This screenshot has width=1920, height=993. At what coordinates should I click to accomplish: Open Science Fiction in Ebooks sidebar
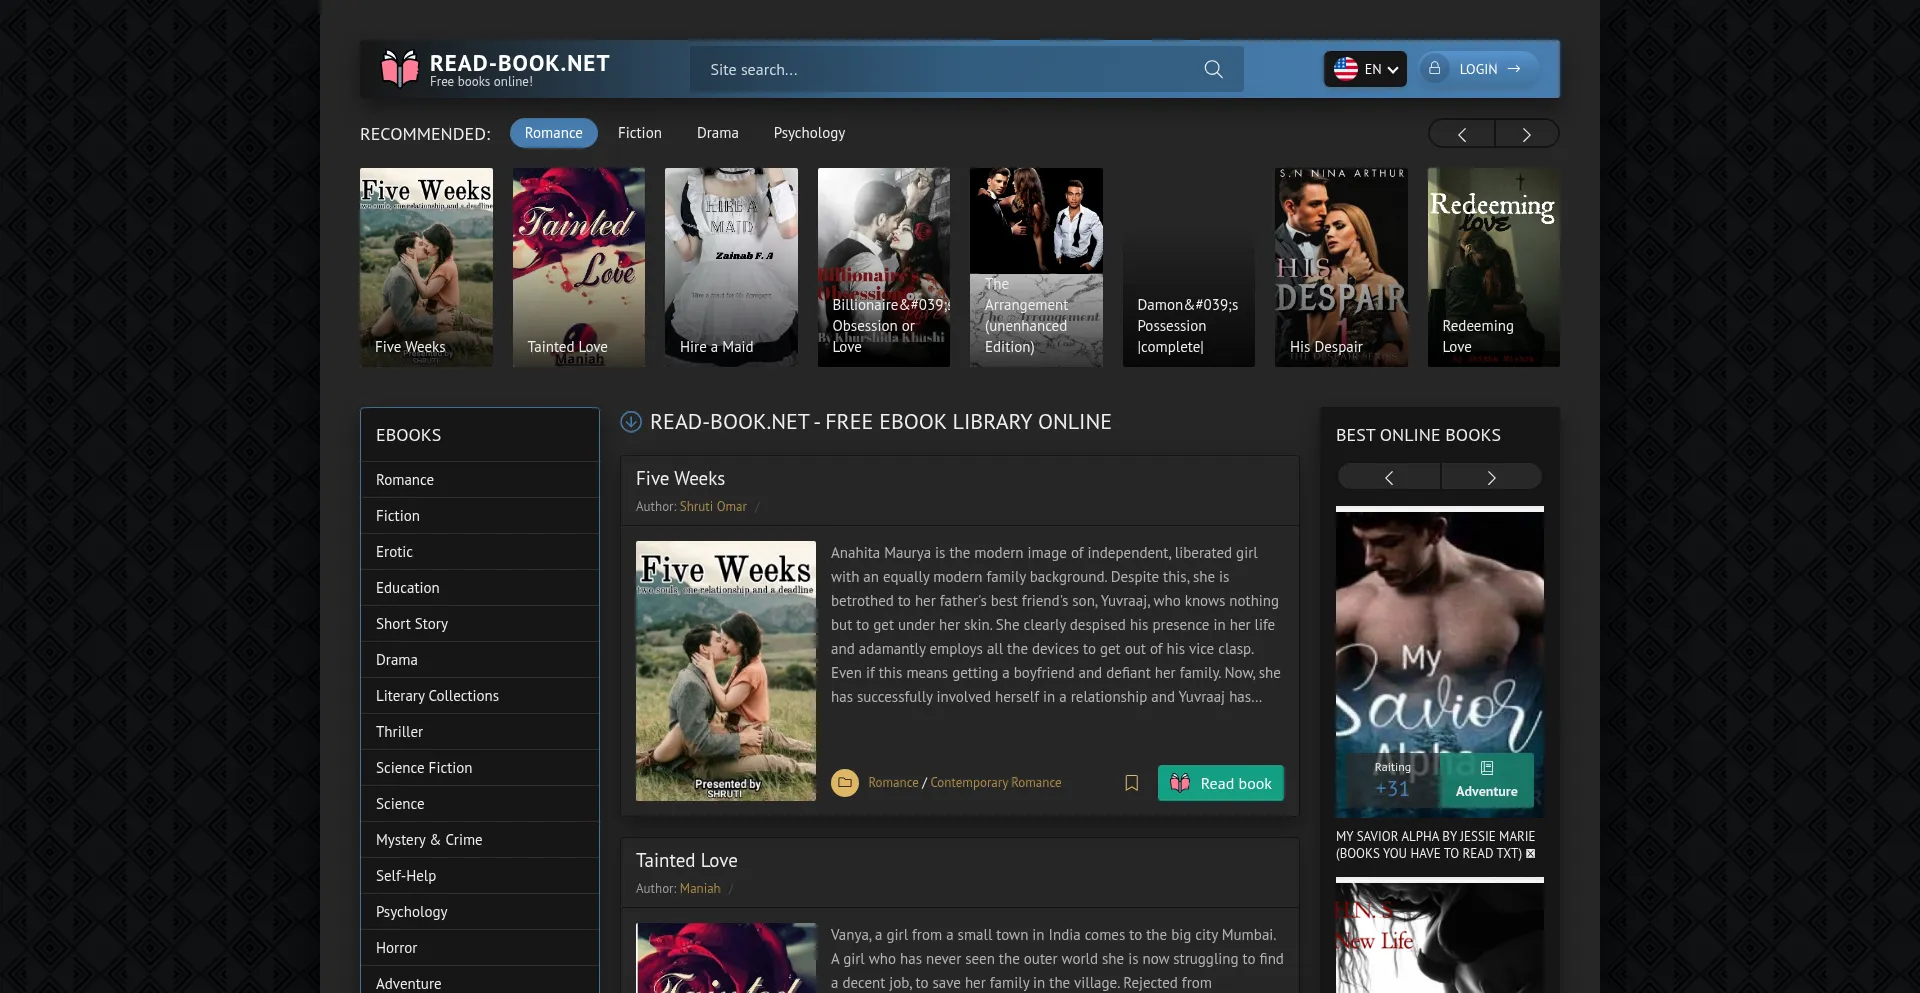click(x=424, y=768)
